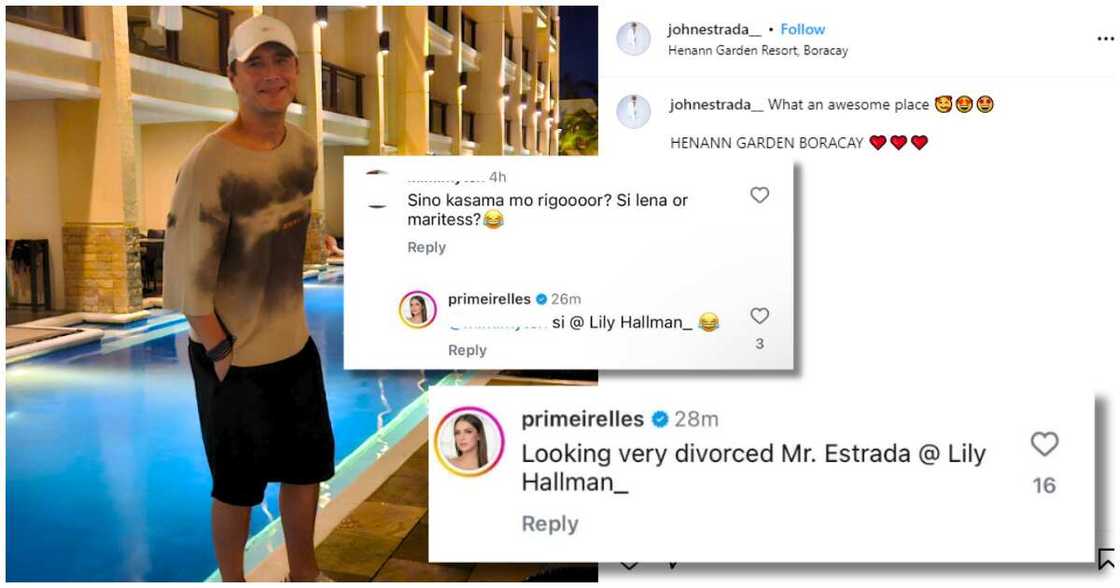Reply to the 'si @ Lily Hallman_' comment
1120x588 pixels.
point(467,350)
